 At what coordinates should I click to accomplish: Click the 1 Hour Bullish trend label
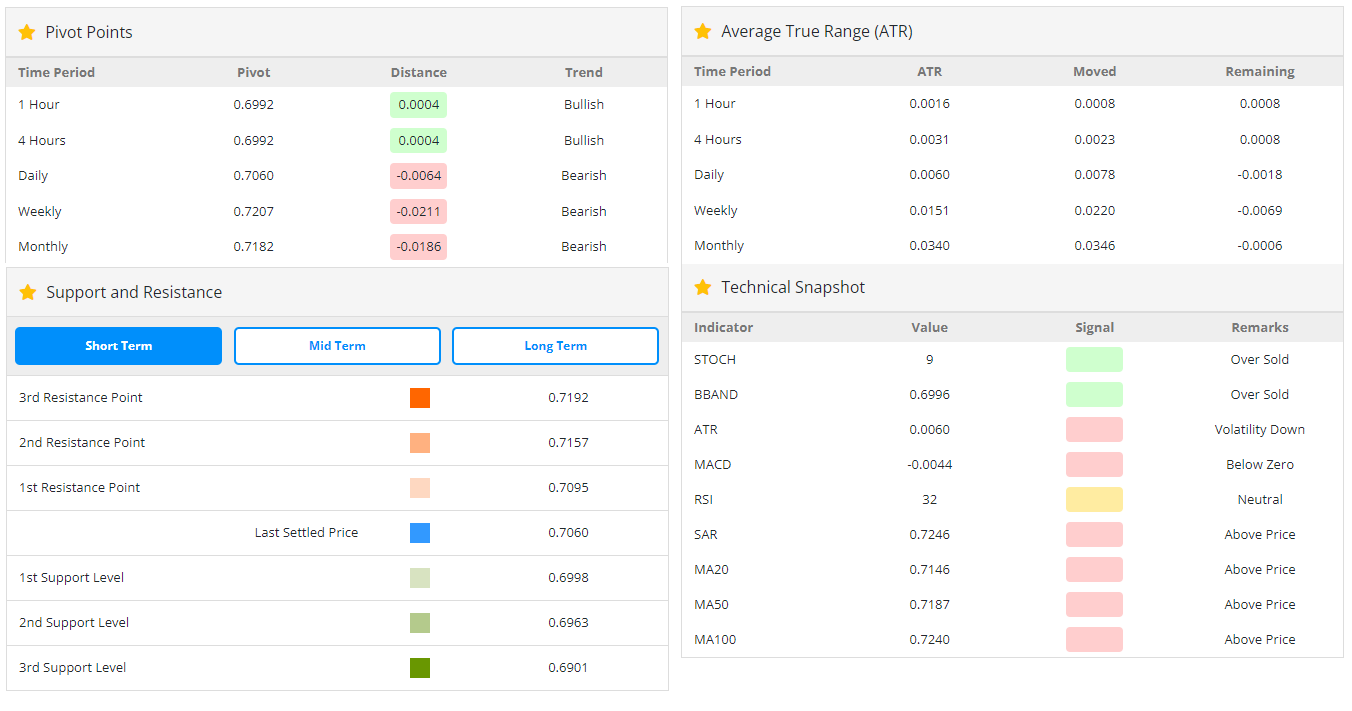(583, 105)
